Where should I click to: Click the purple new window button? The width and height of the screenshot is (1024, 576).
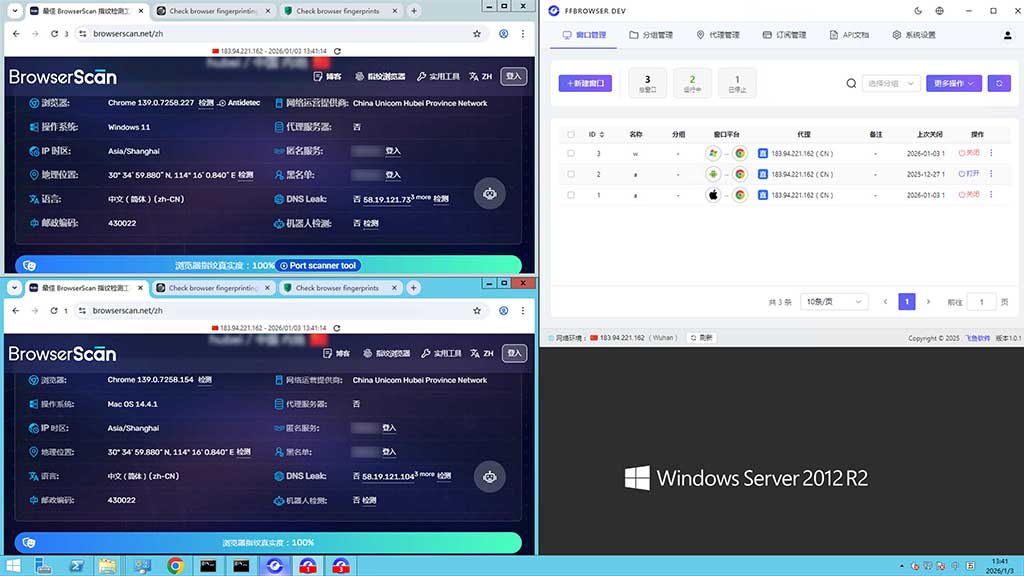pos(585,84)
